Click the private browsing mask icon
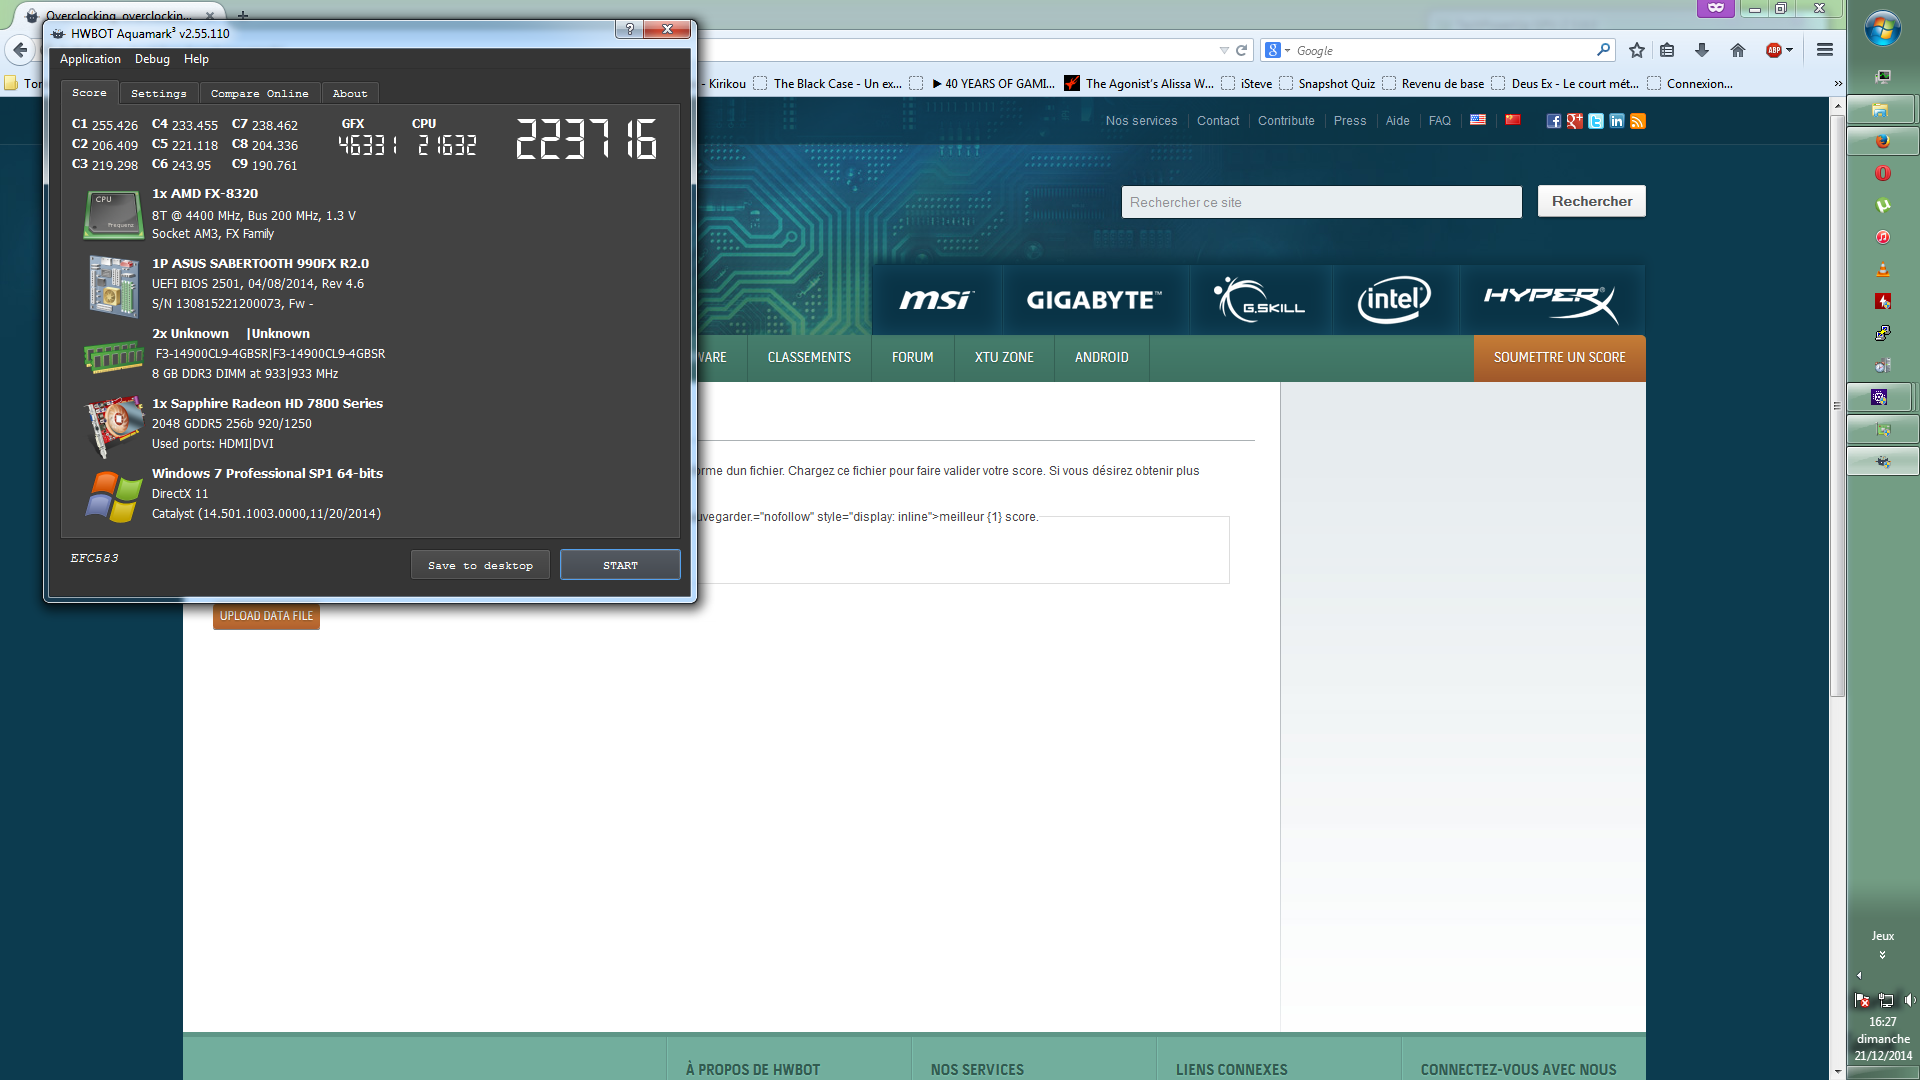The height and width of the screenshot is (1080, 1920). coord(1716,8)
